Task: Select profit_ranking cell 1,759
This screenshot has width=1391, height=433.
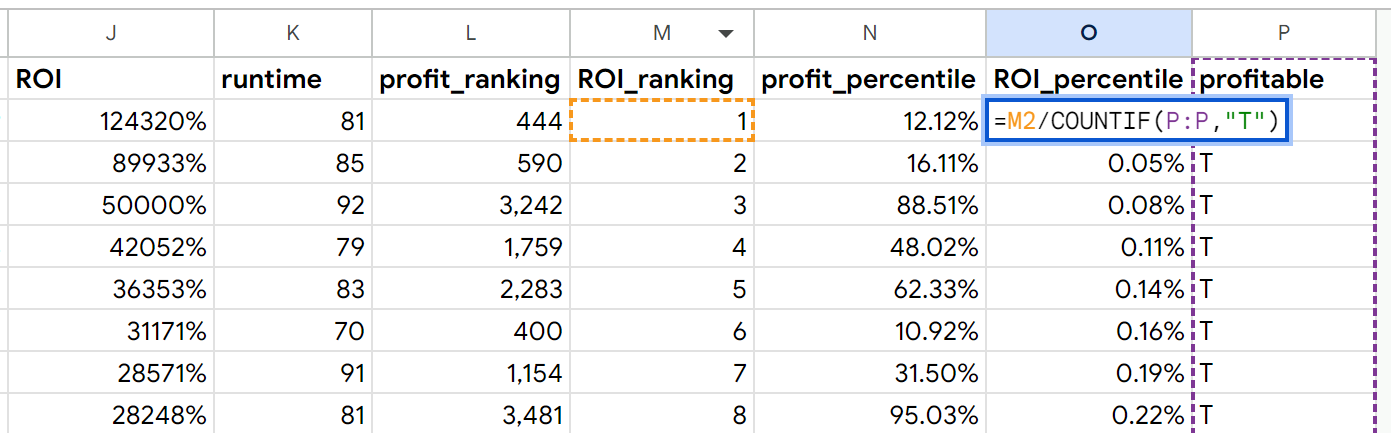Action: (470, 247)
